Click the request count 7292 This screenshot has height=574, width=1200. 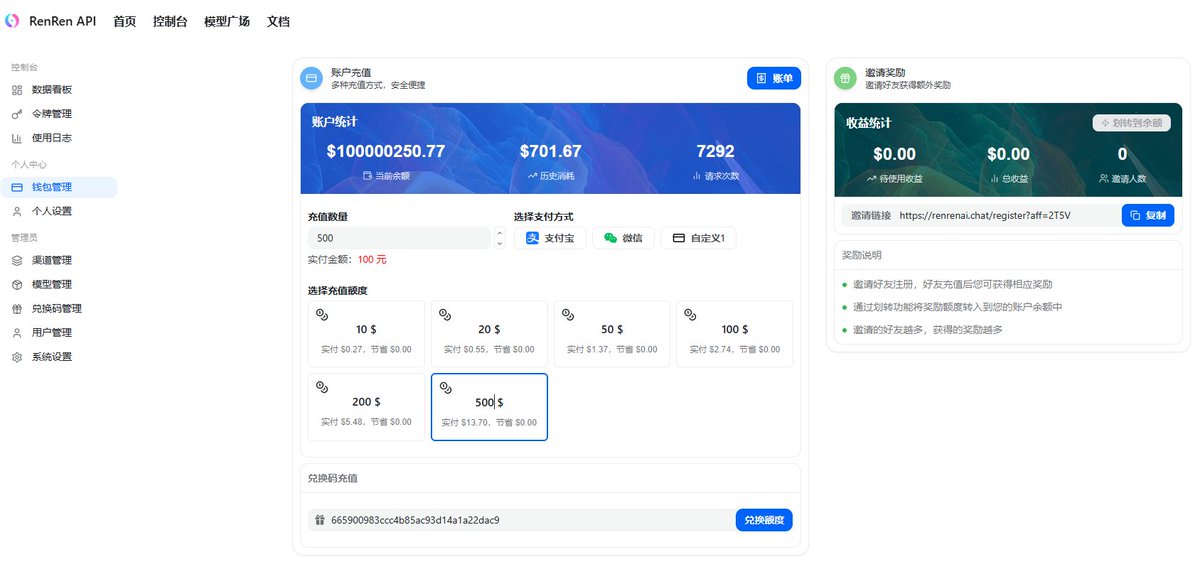point(715,152)
